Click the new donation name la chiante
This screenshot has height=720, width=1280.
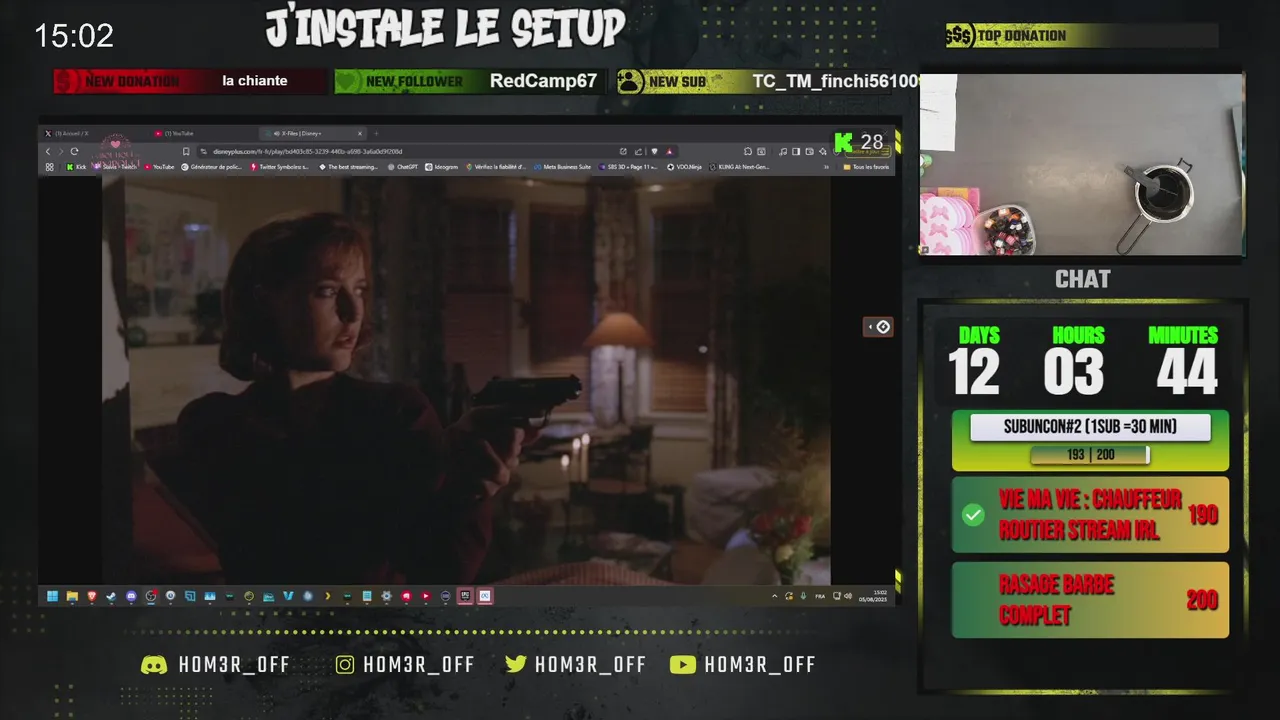tap(255, 81)
